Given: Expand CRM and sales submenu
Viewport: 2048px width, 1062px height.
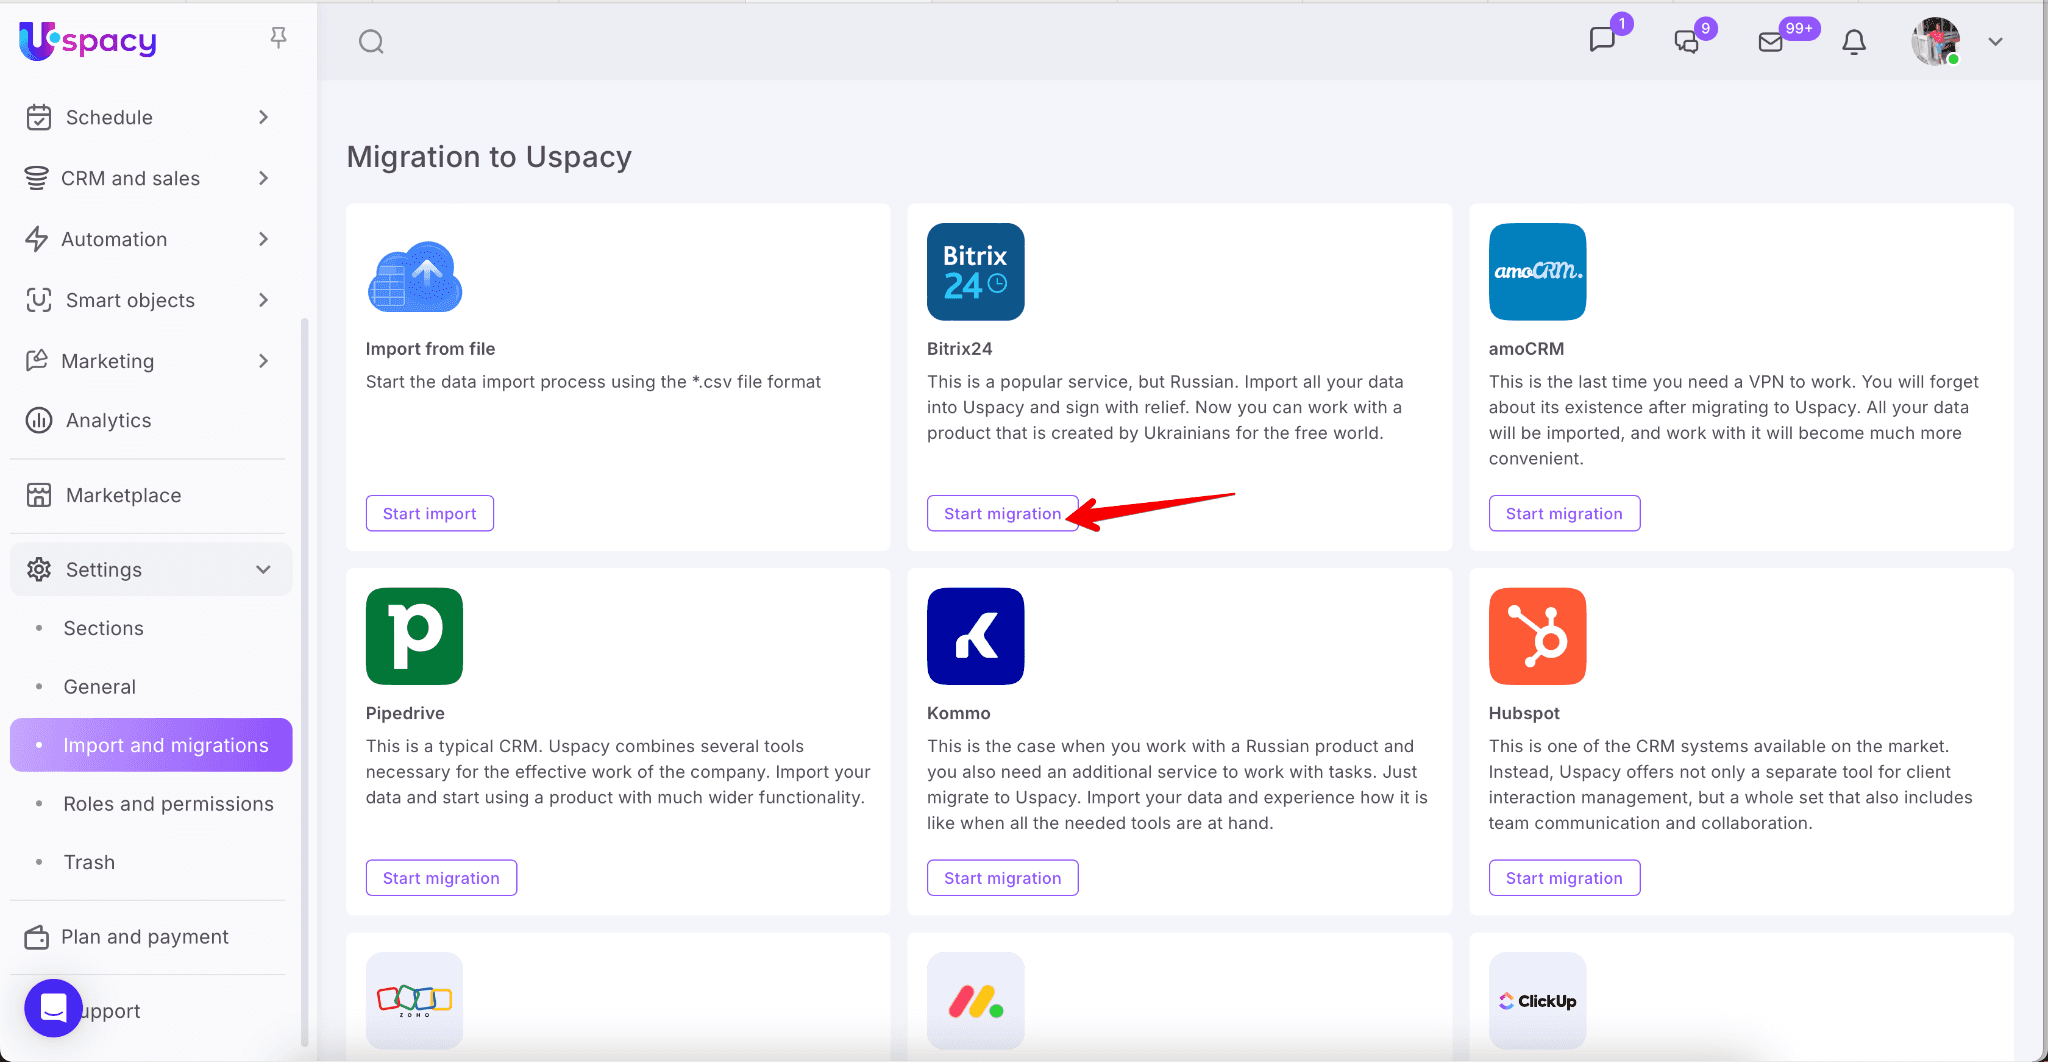Looking at the screenshot, I should tap(264, 178).
